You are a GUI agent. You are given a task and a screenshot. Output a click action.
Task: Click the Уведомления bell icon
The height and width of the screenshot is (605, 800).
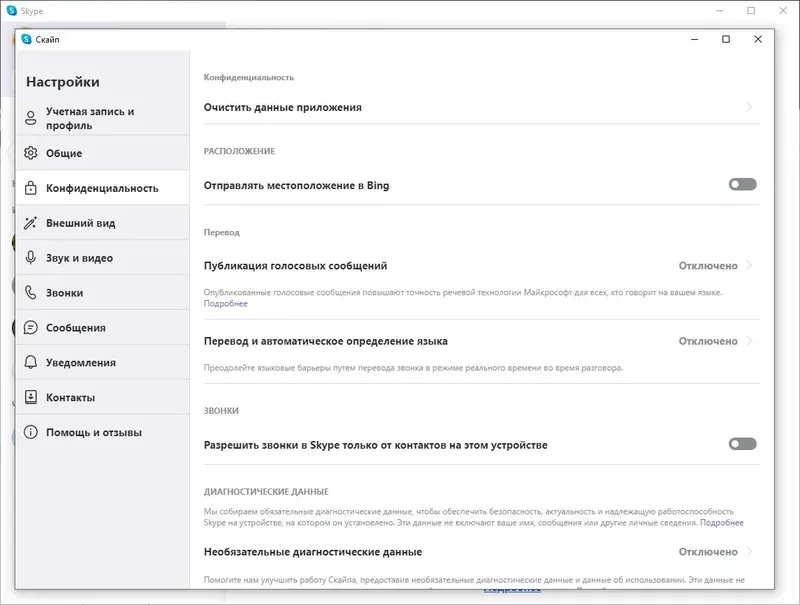point(31,362)
